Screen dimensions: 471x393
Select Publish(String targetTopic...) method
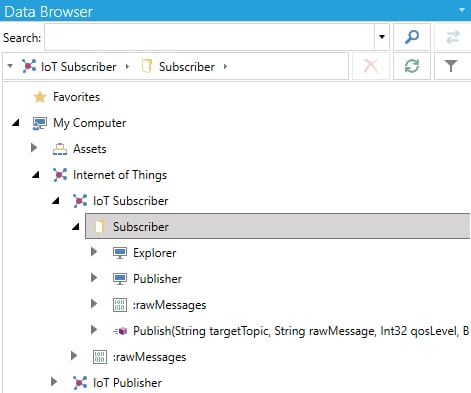(301, 331)
